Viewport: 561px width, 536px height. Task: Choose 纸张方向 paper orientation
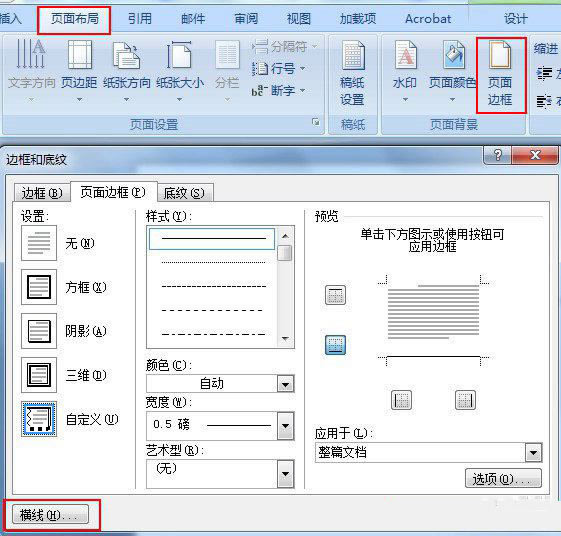[x=127, y=71]
